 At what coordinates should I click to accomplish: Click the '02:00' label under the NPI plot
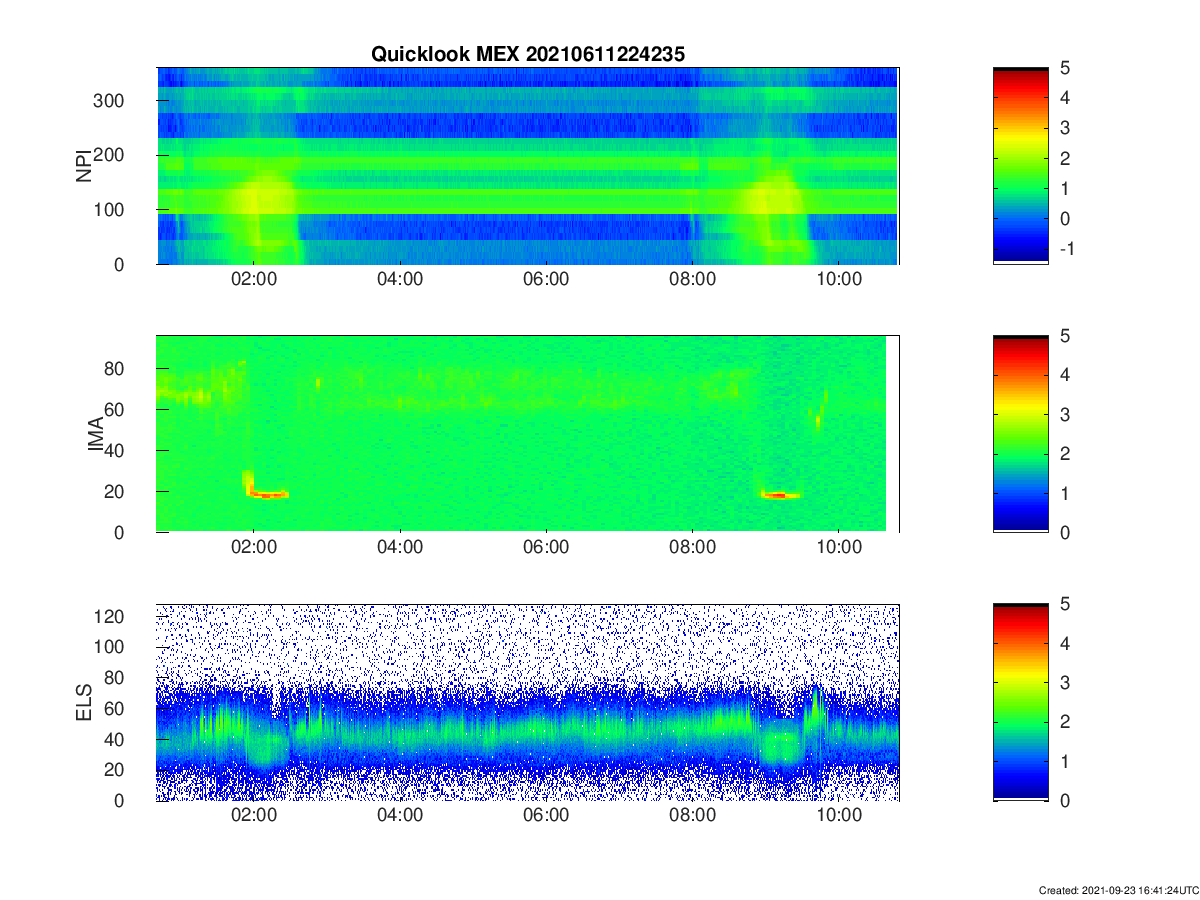click(x=254, y=280)
